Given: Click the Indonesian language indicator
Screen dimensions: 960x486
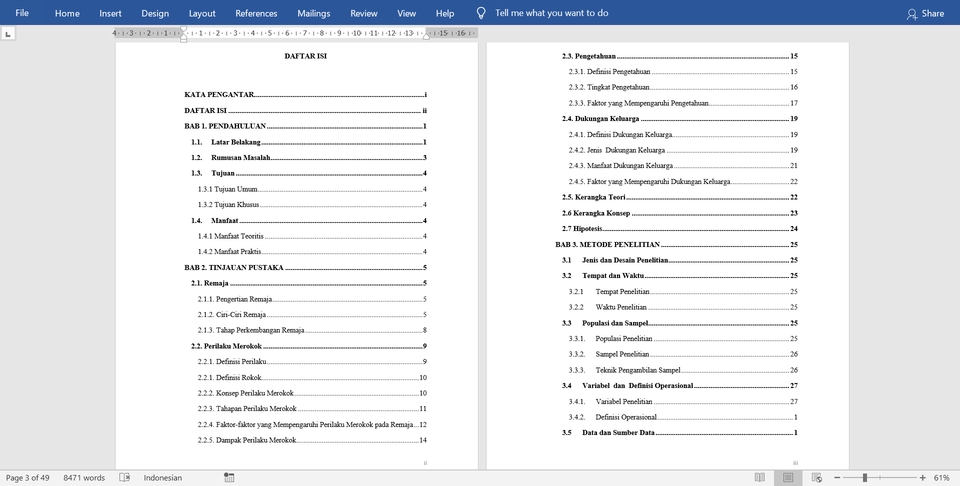Looking at the screenshot, I should 163,477.
